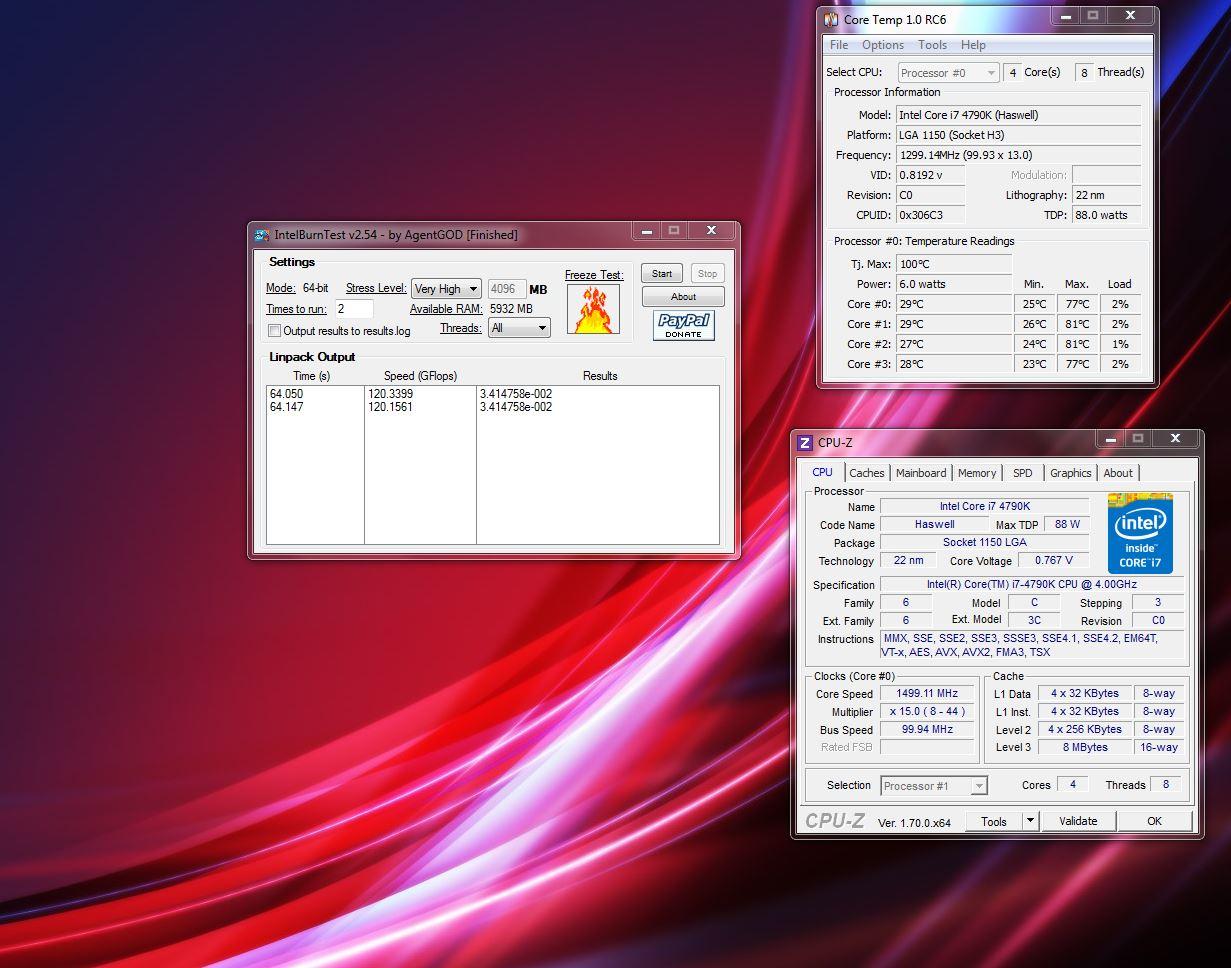
Task: Click the CPUID 0x306C3 value
Action: point(930,215)
